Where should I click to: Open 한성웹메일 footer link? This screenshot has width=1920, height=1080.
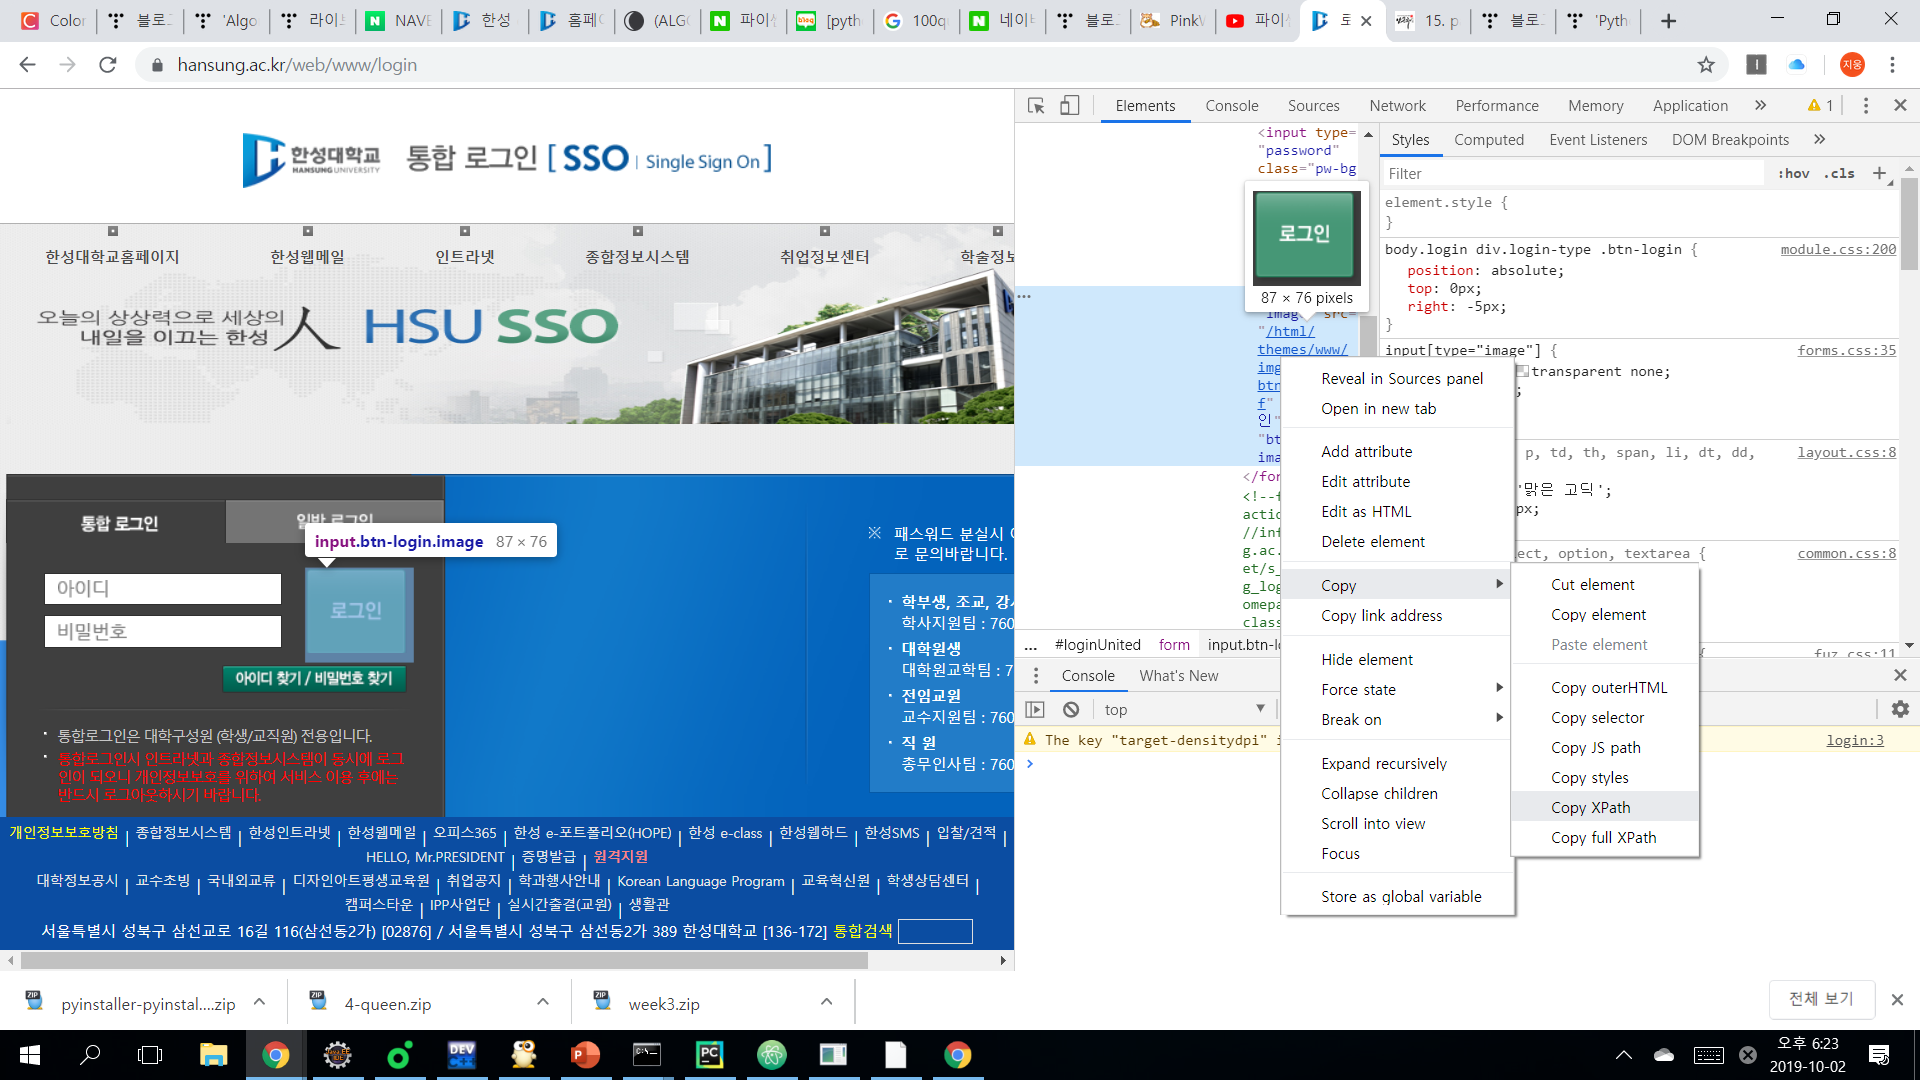381,832
